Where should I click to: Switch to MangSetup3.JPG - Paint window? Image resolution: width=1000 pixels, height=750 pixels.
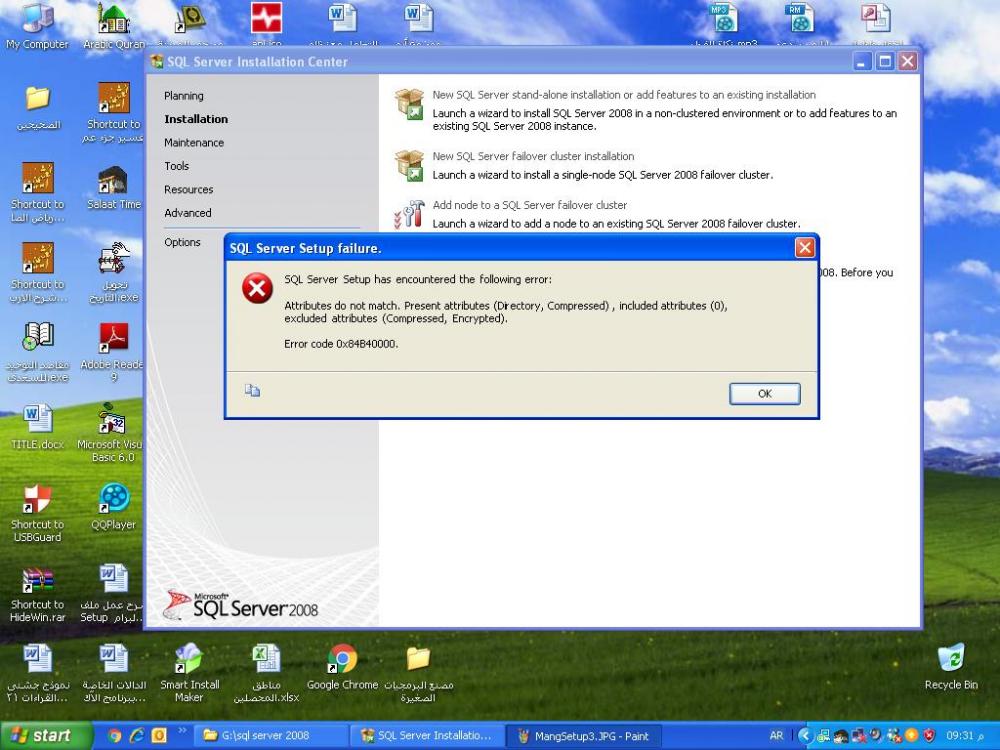[583, 735]
